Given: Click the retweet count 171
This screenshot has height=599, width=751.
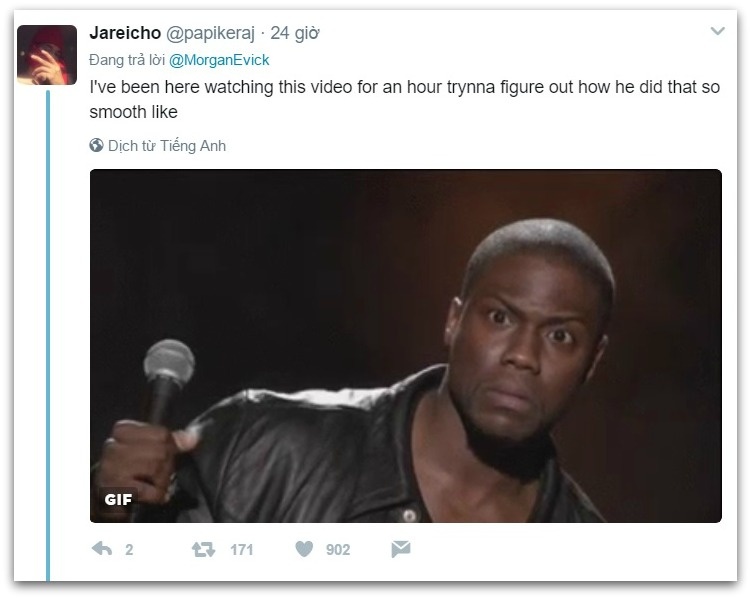Looking at the screenshot, I should click(x=241, y=550).
